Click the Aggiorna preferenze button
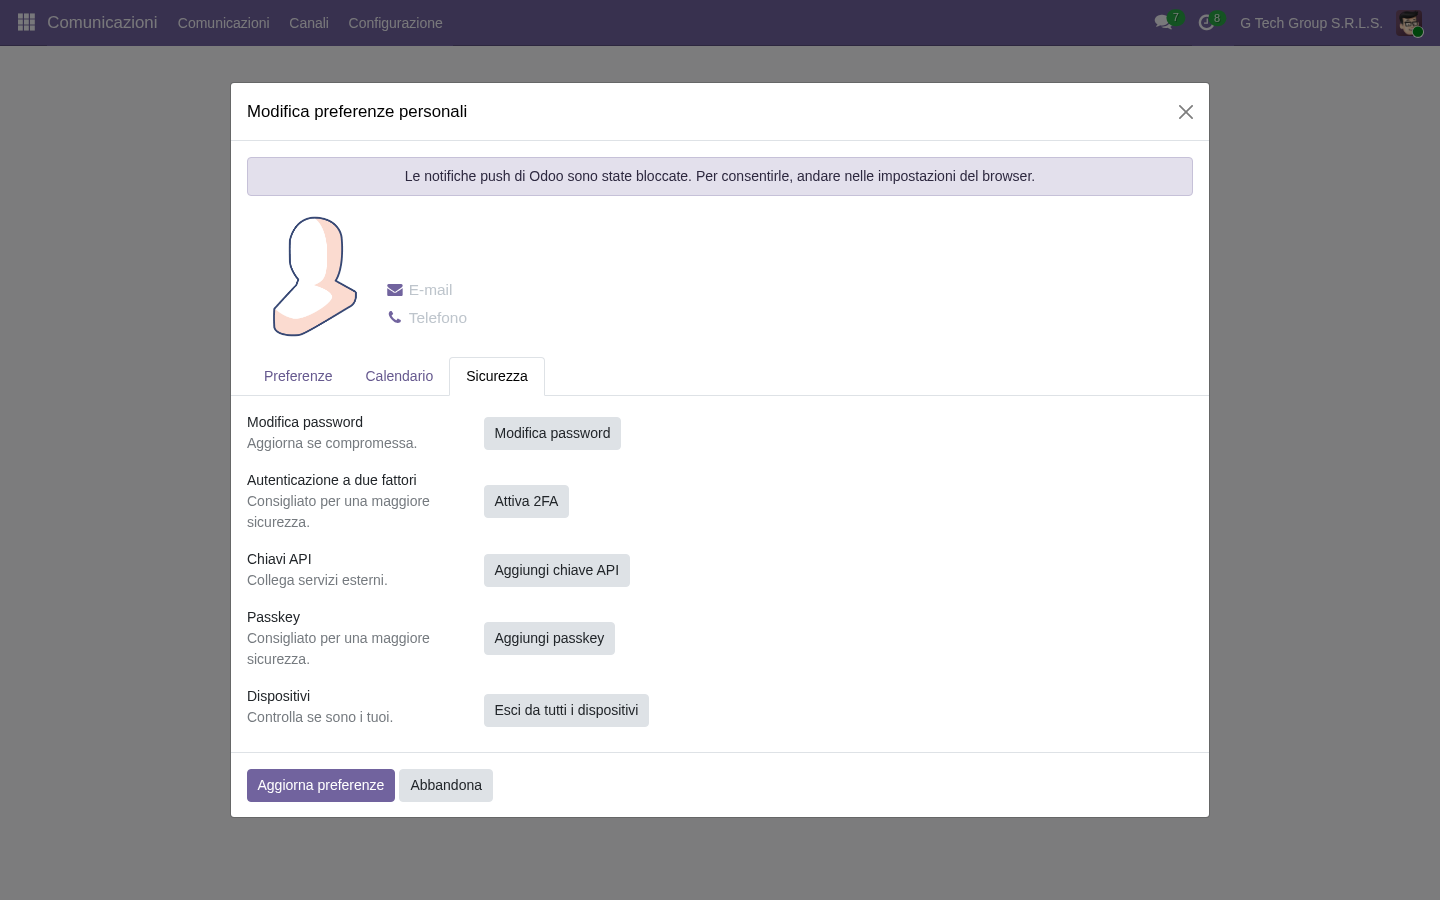Image resolution: width=1440 pixels, height=900 pixels. click(x=321, y=785)
